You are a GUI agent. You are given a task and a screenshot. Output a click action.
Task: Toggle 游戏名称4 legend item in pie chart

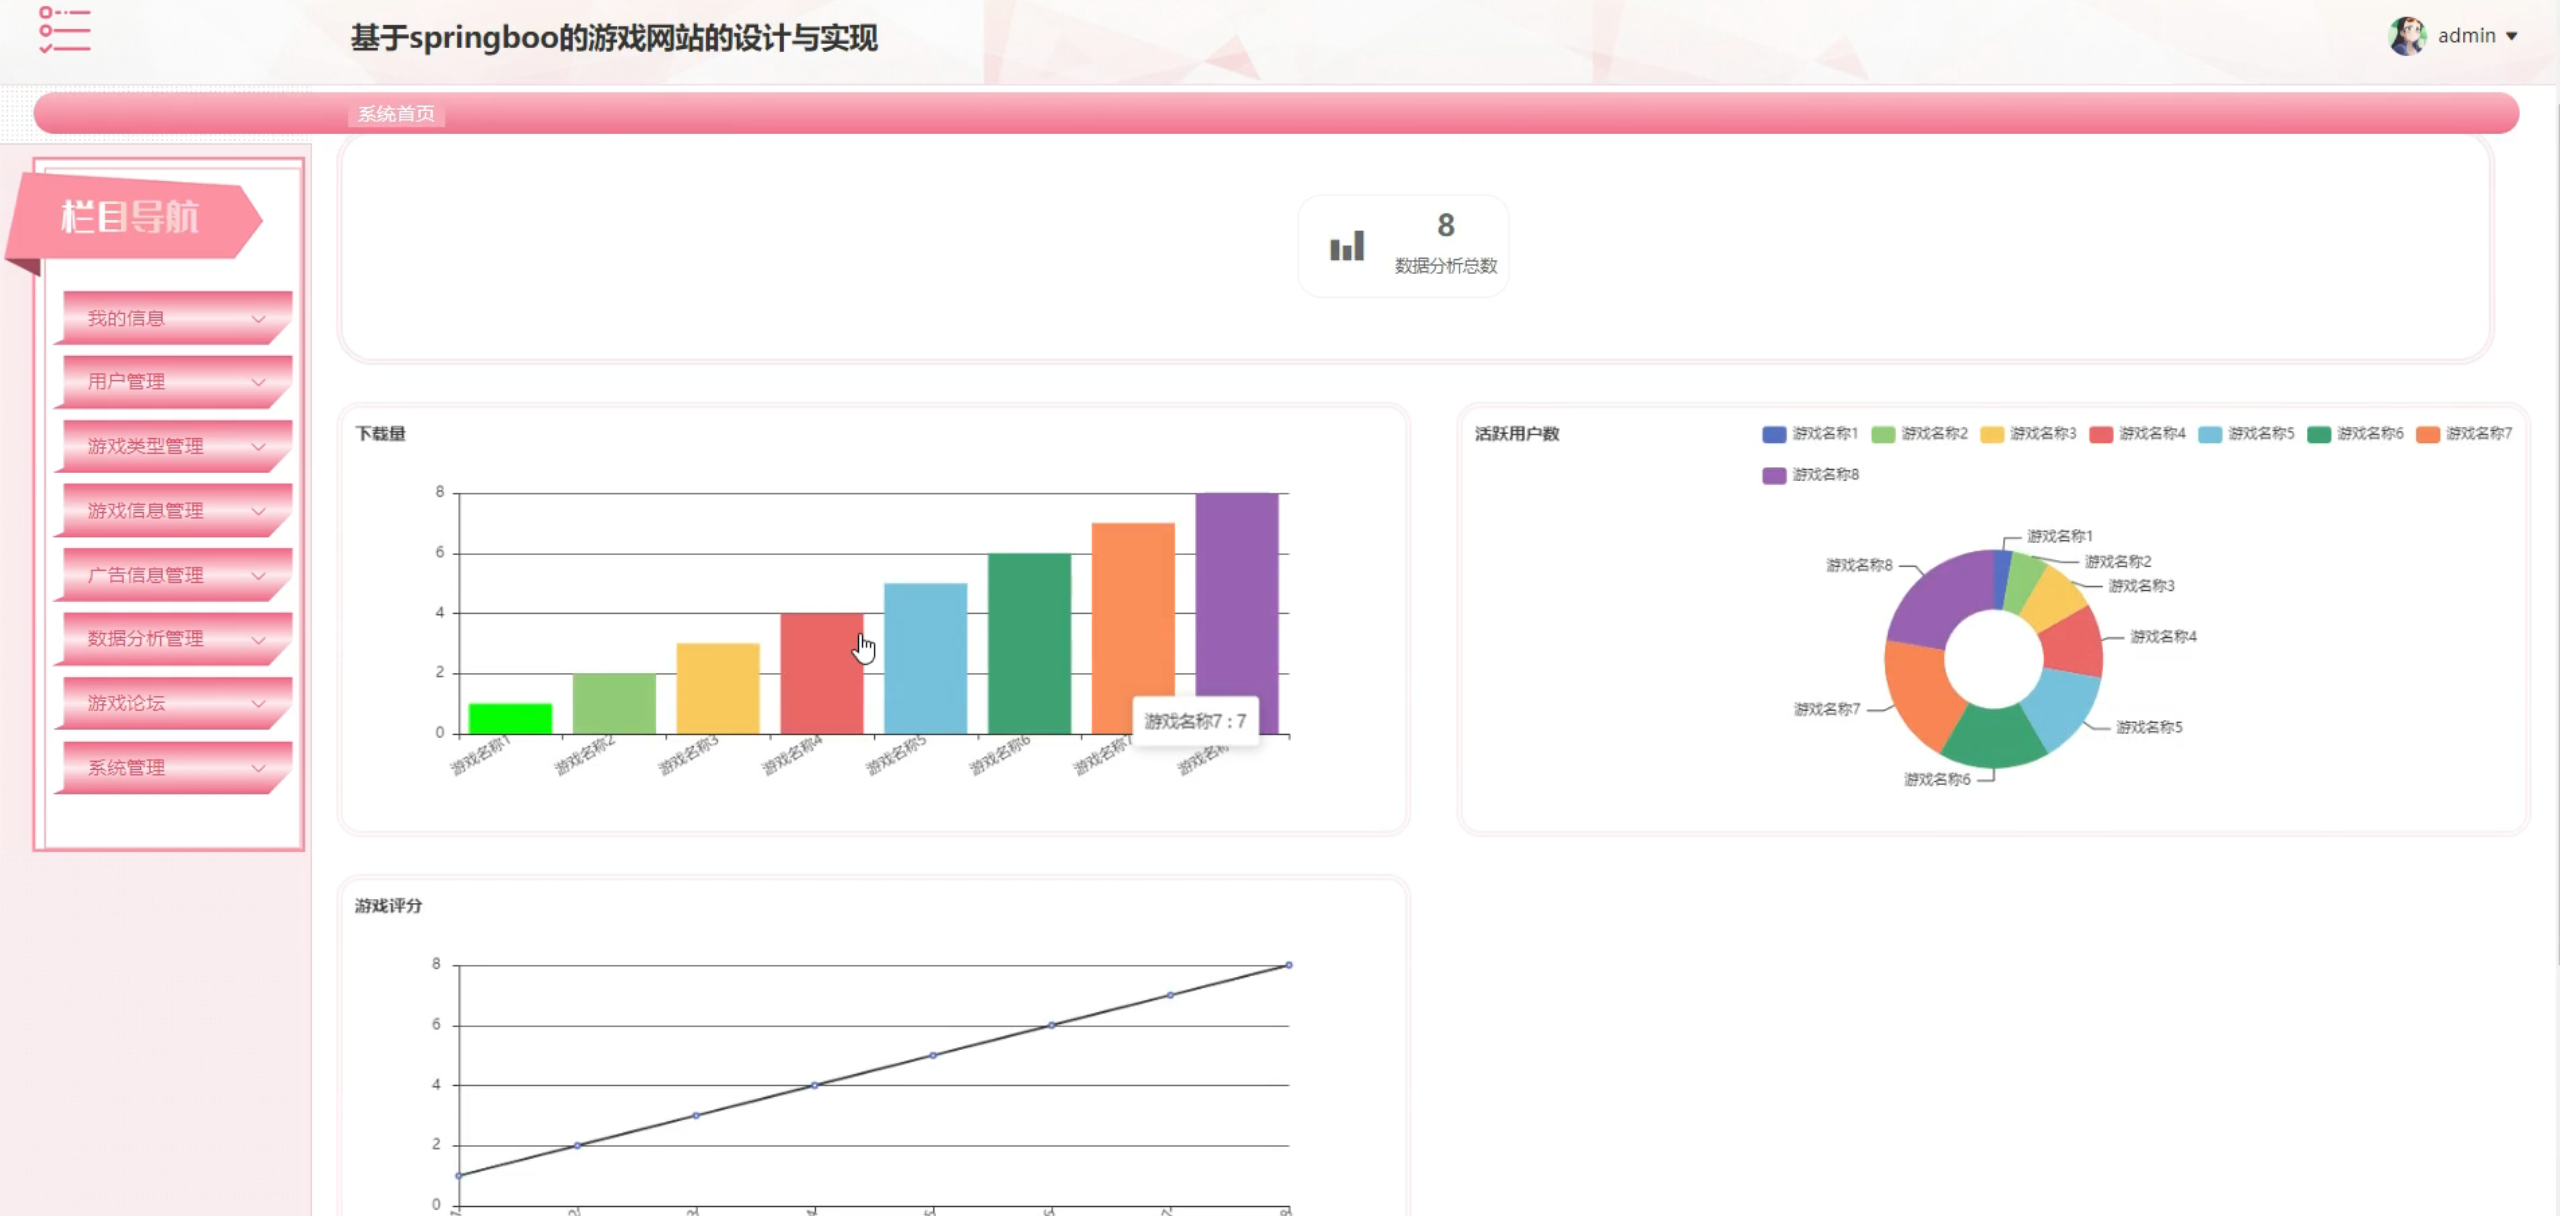[x=2137, y=434]
